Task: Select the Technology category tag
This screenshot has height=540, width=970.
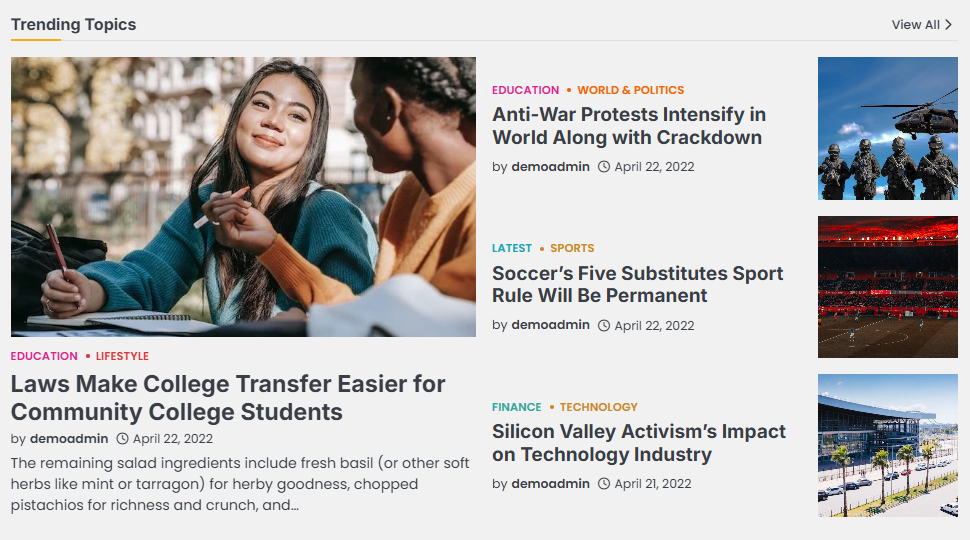Action: (598, 407)
